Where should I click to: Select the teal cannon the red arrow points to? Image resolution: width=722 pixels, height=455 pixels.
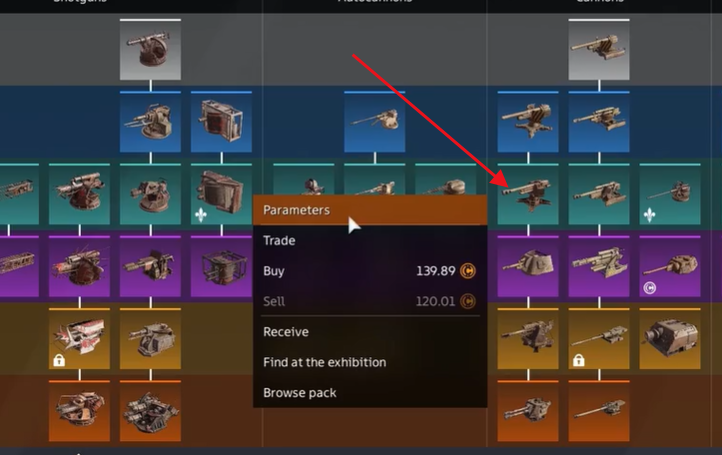pyautogui.click(x=528, y=194)
